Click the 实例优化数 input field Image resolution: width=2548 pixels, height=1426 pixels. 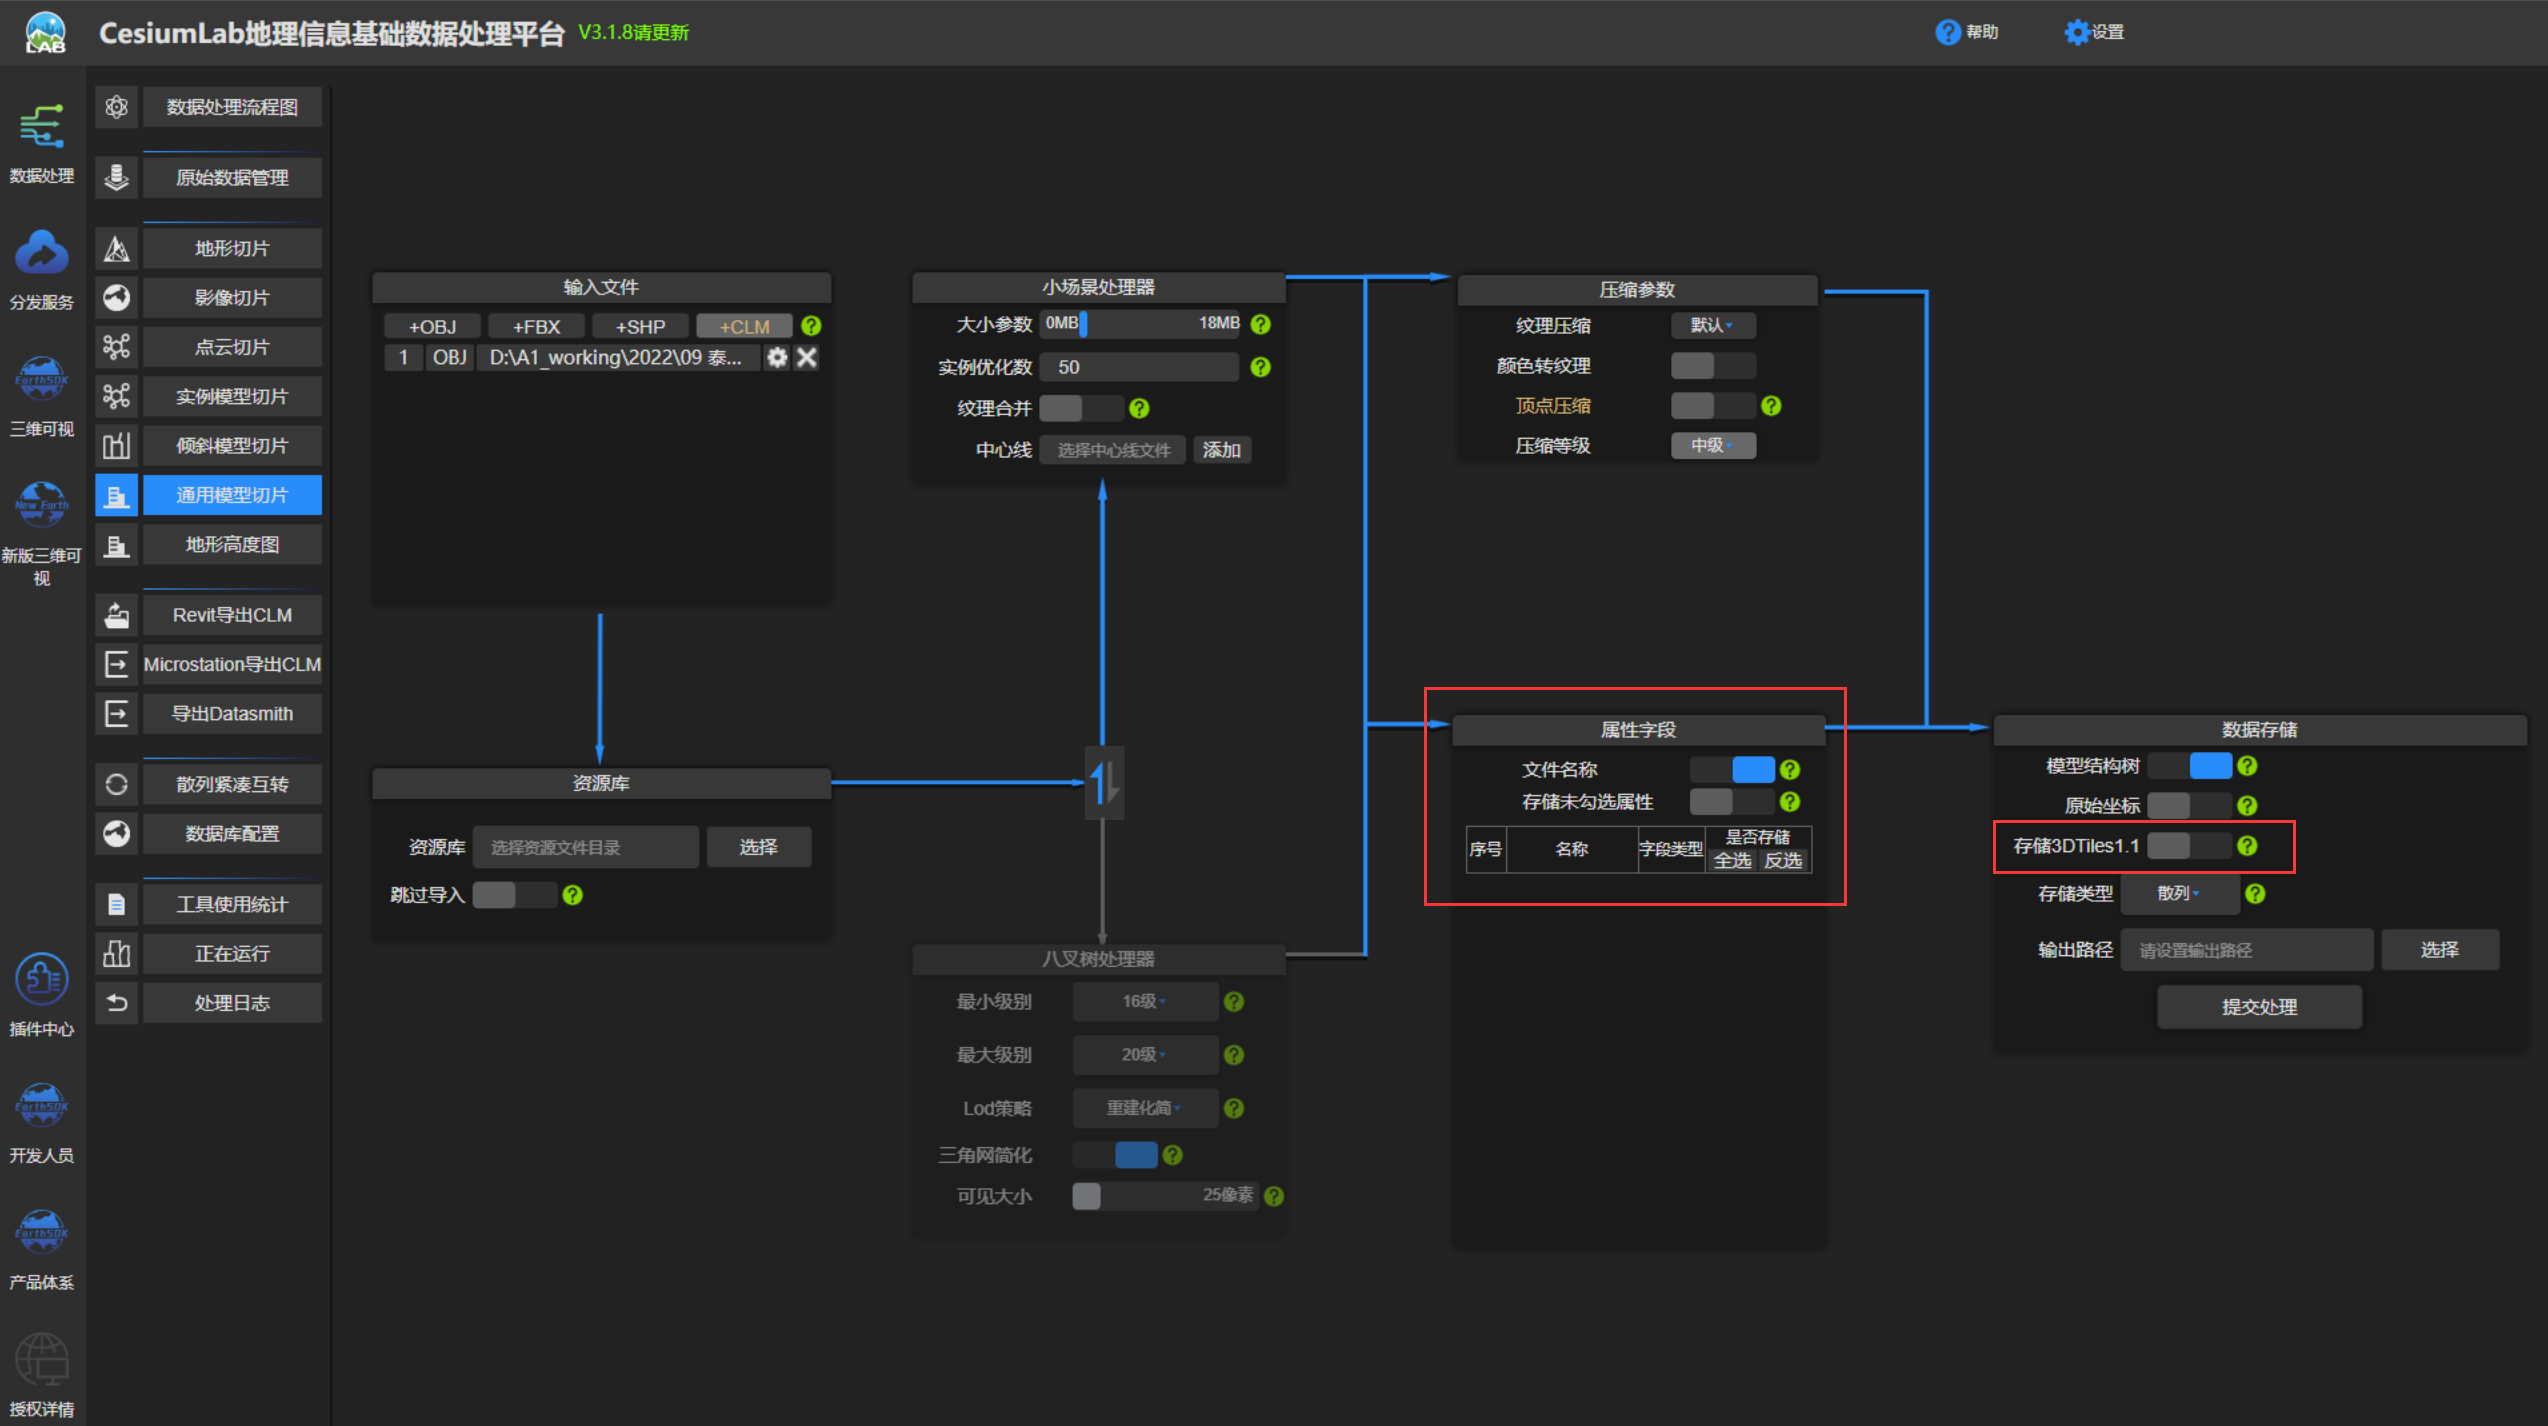[1140, 367]
